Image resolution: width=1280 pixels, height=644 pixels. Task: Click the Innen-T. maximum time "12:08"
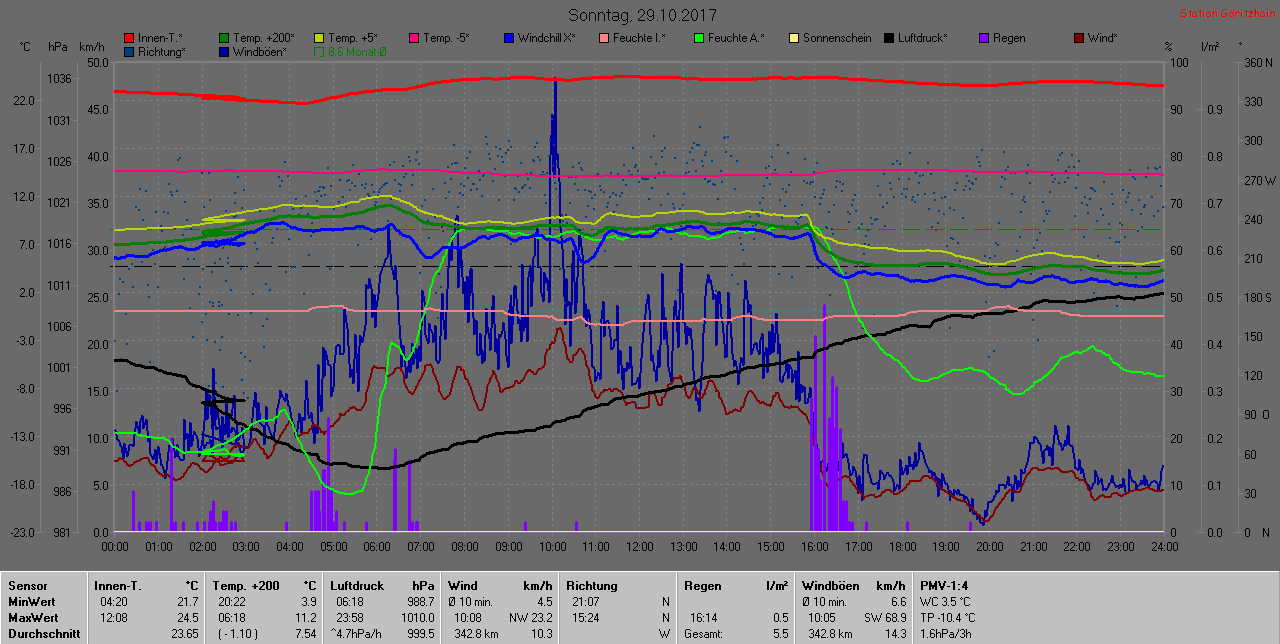[115, 618]
